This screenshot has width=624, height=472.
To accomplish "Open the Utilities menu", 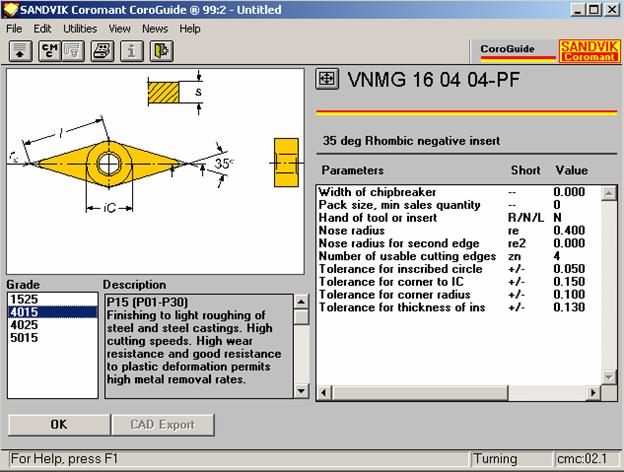I will [80, 29].
